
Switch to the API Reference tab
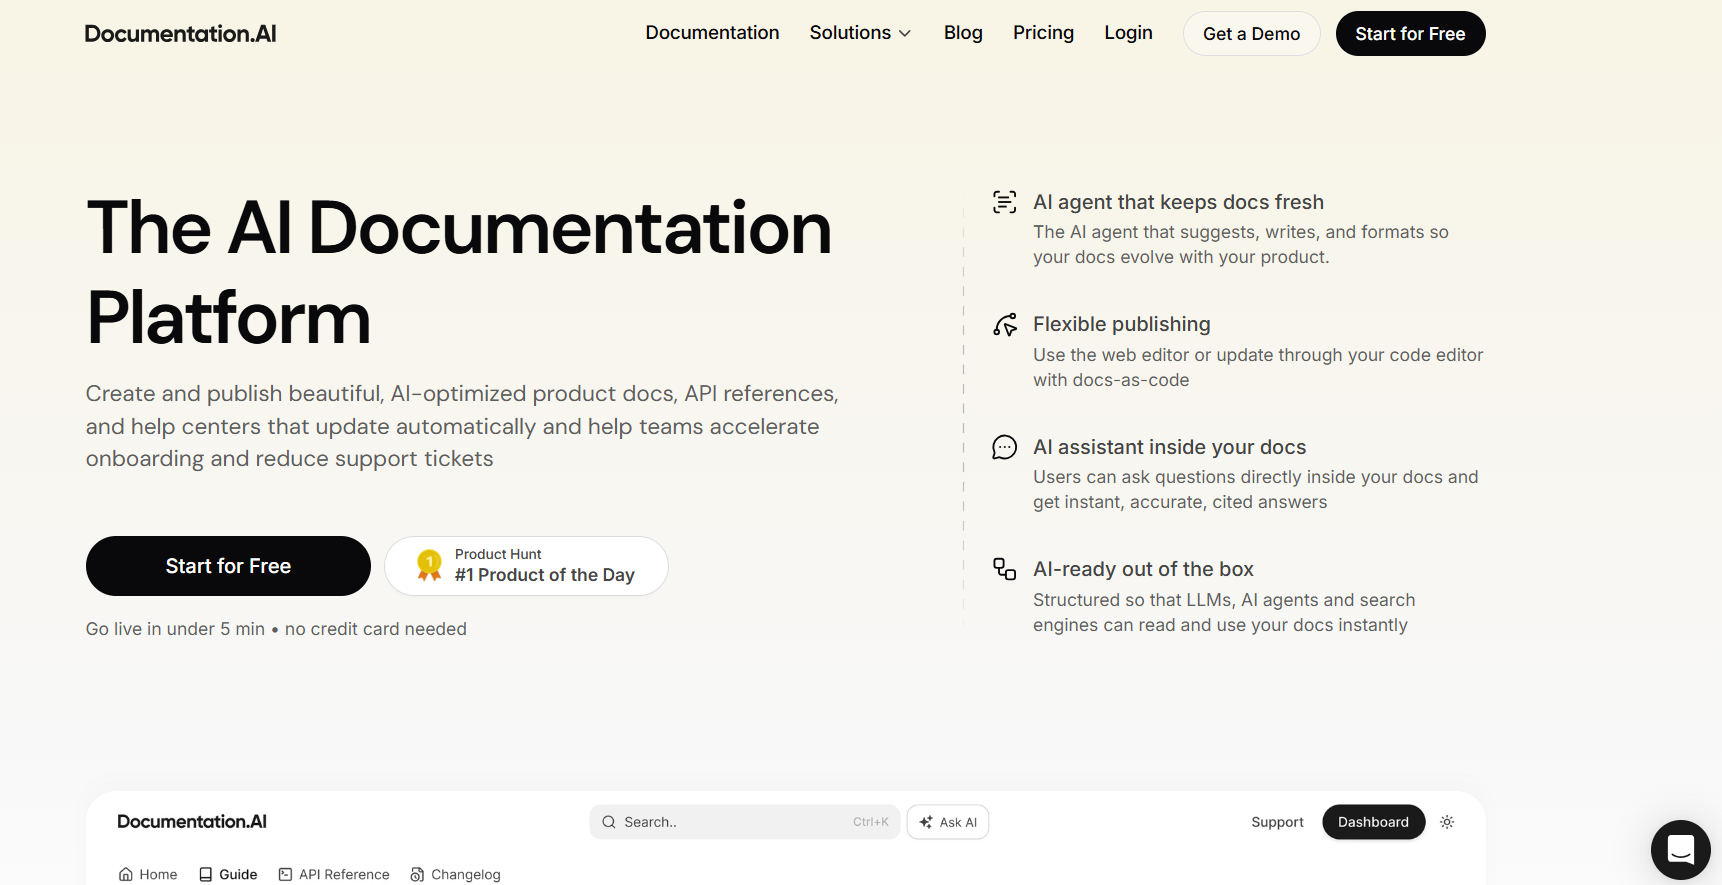334,874
